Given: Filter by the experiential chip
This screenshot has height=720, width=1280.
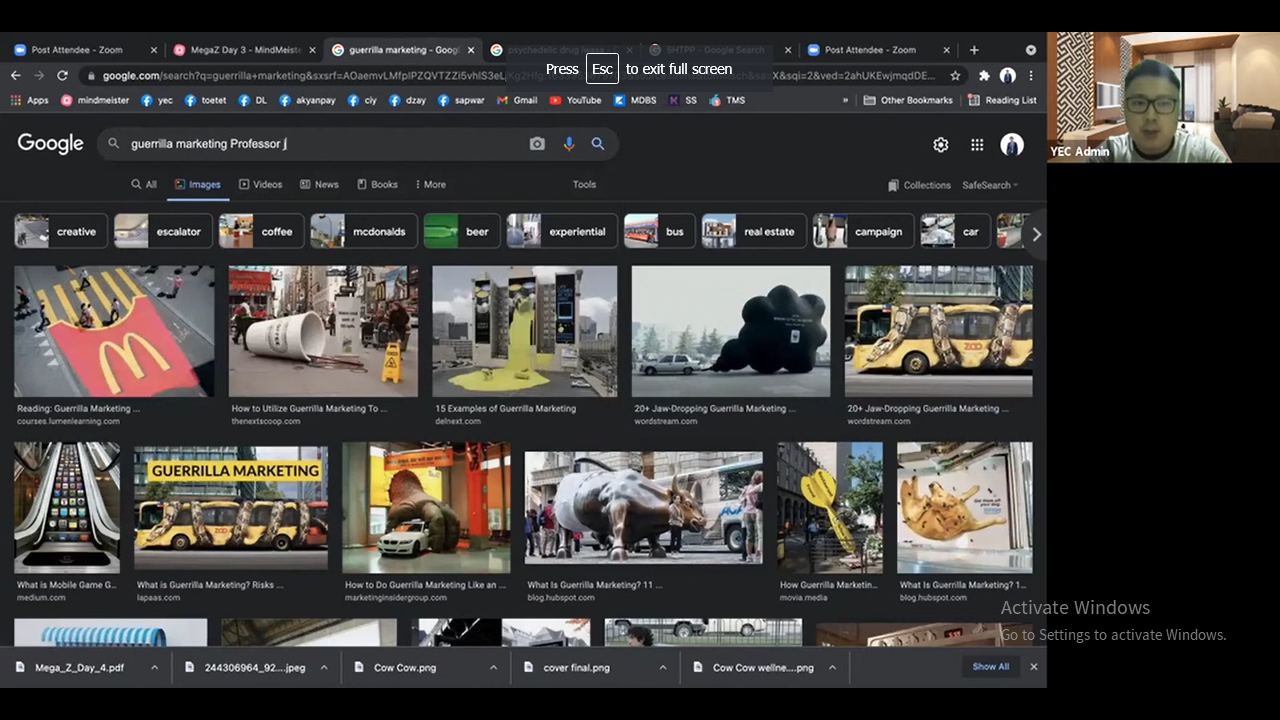Looking at the screenshot, I should point(561,232).
